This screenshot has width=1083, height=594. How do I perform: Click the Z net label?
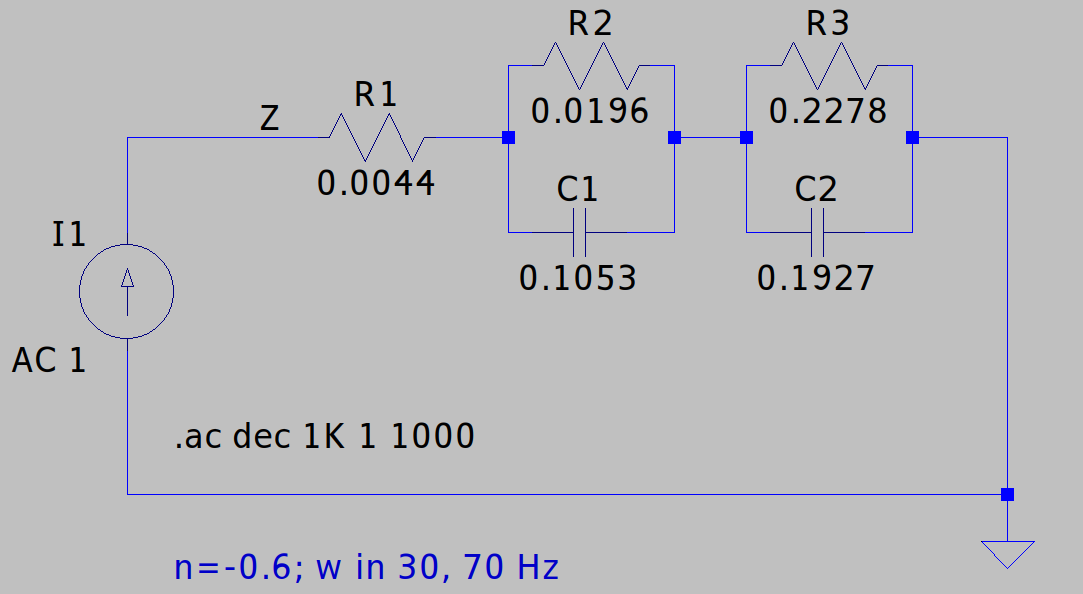[x=270, y=119]
